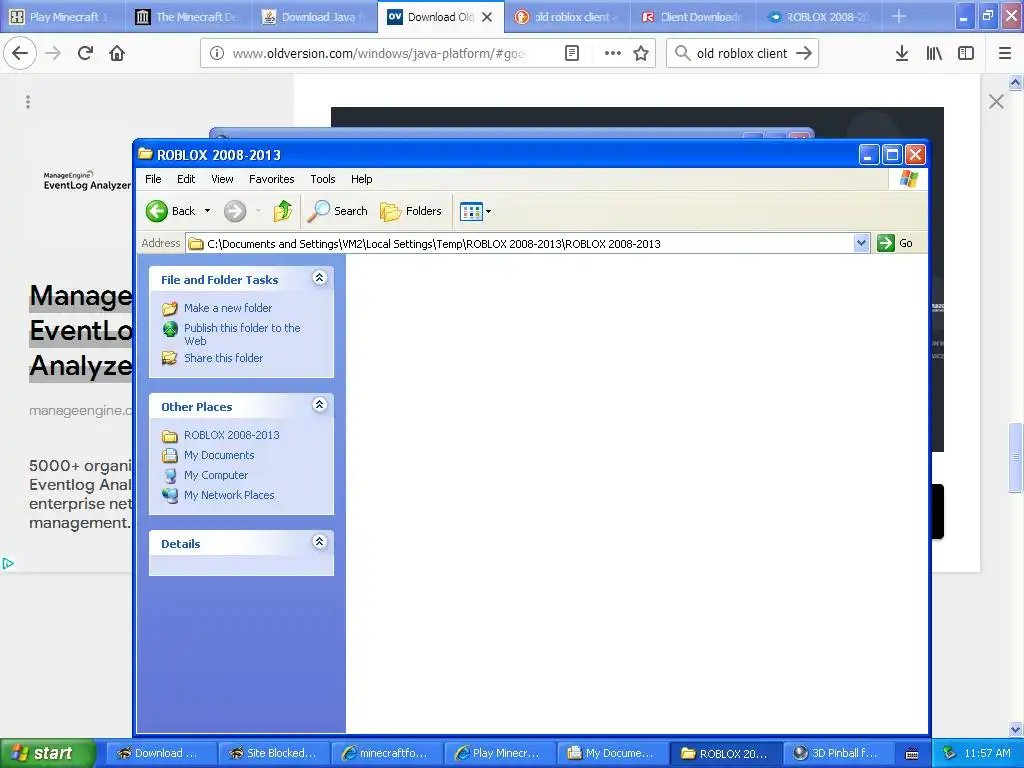Screen dimensions: 1024x768
Task: Click the Firefox search box
Action: (742, 54)
